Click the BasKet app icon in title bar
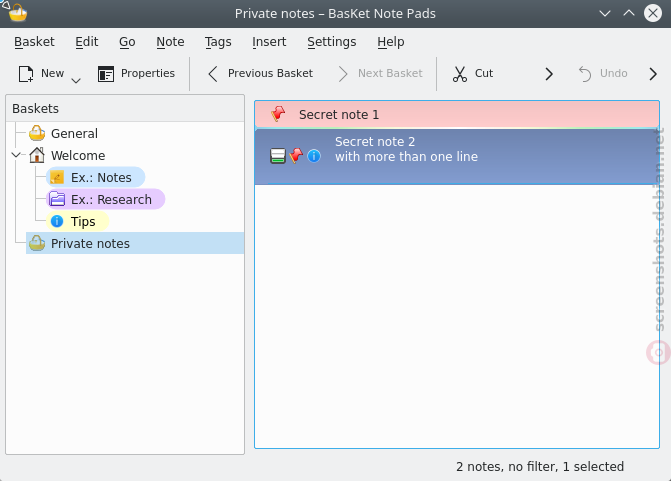This screenshot has width=671, height=481. [16, 12]
